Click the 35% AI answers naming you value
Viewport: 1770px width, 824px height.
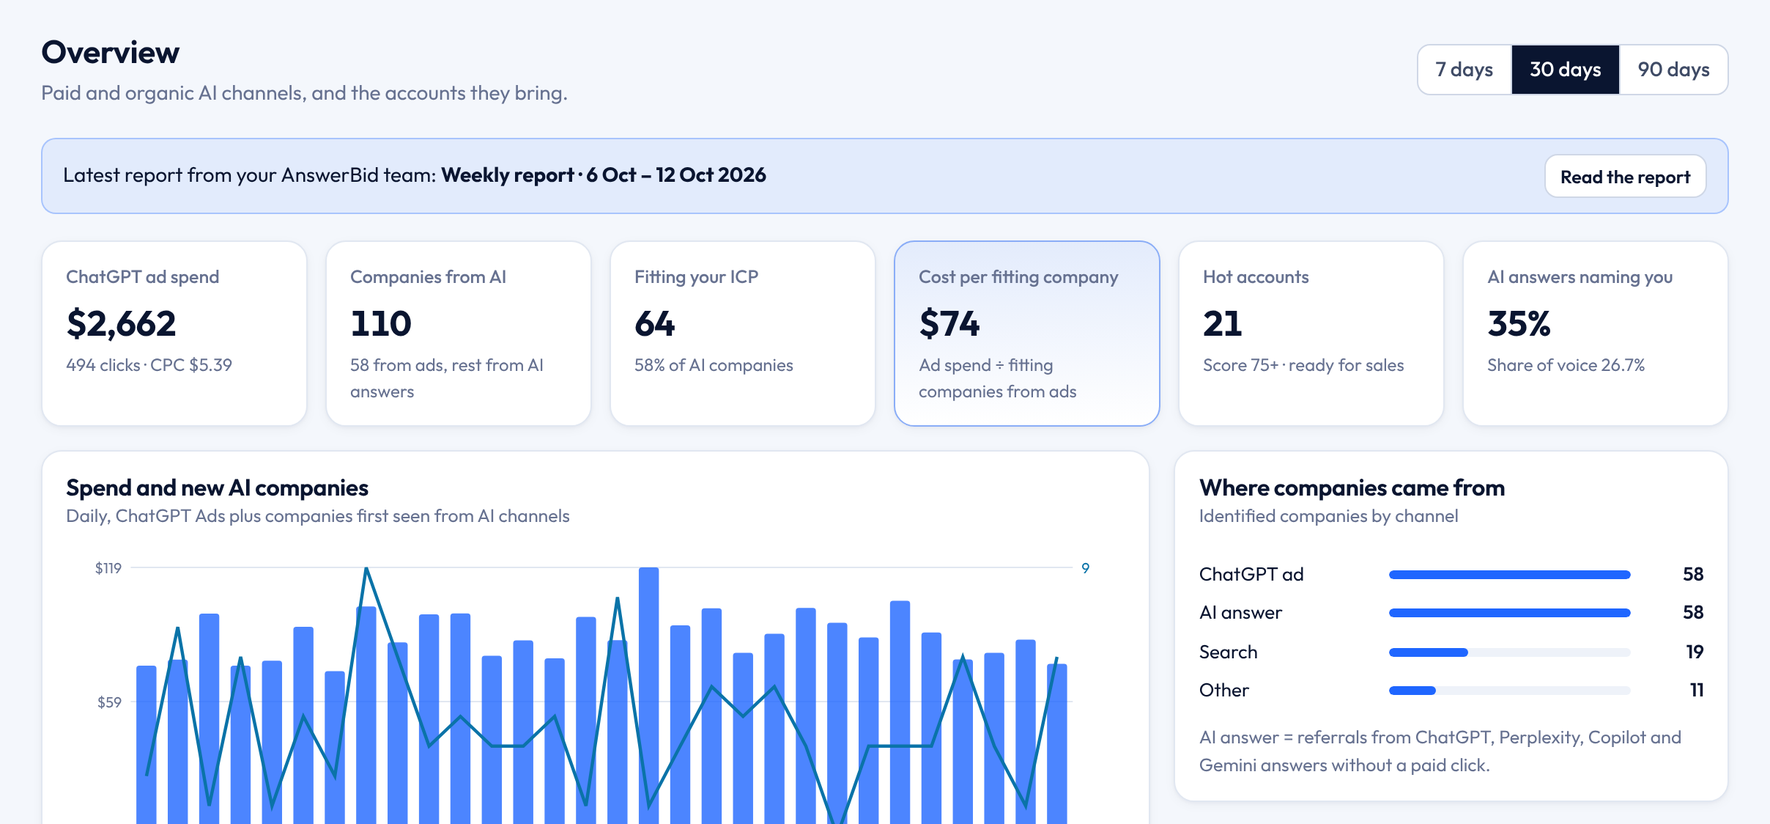pyautogui.click(x=1519, y=323)
